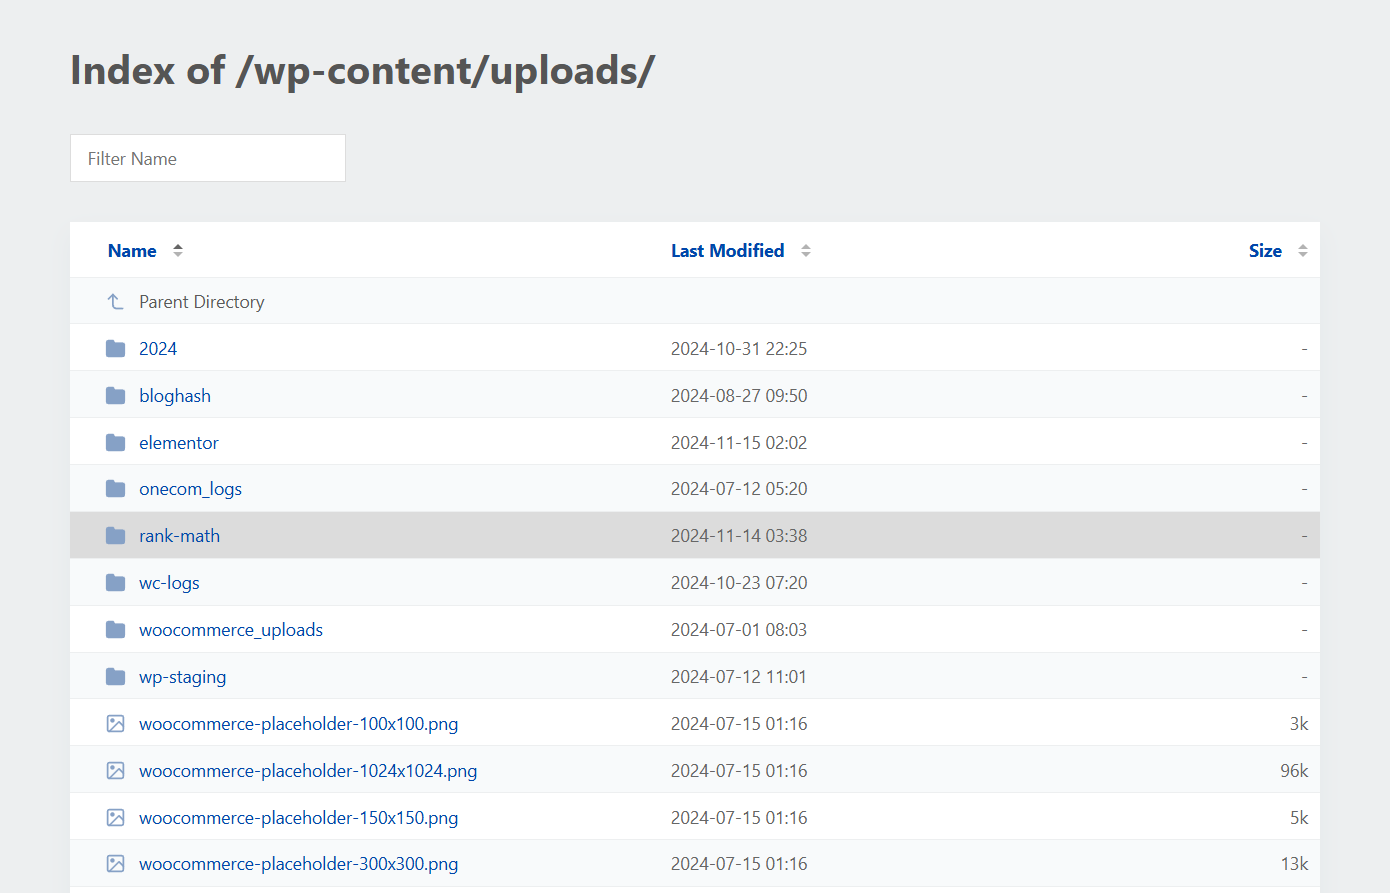Toggle sorting on the Name column
Viewport: 1390px width, 893px height.
[x=177, y=250]
